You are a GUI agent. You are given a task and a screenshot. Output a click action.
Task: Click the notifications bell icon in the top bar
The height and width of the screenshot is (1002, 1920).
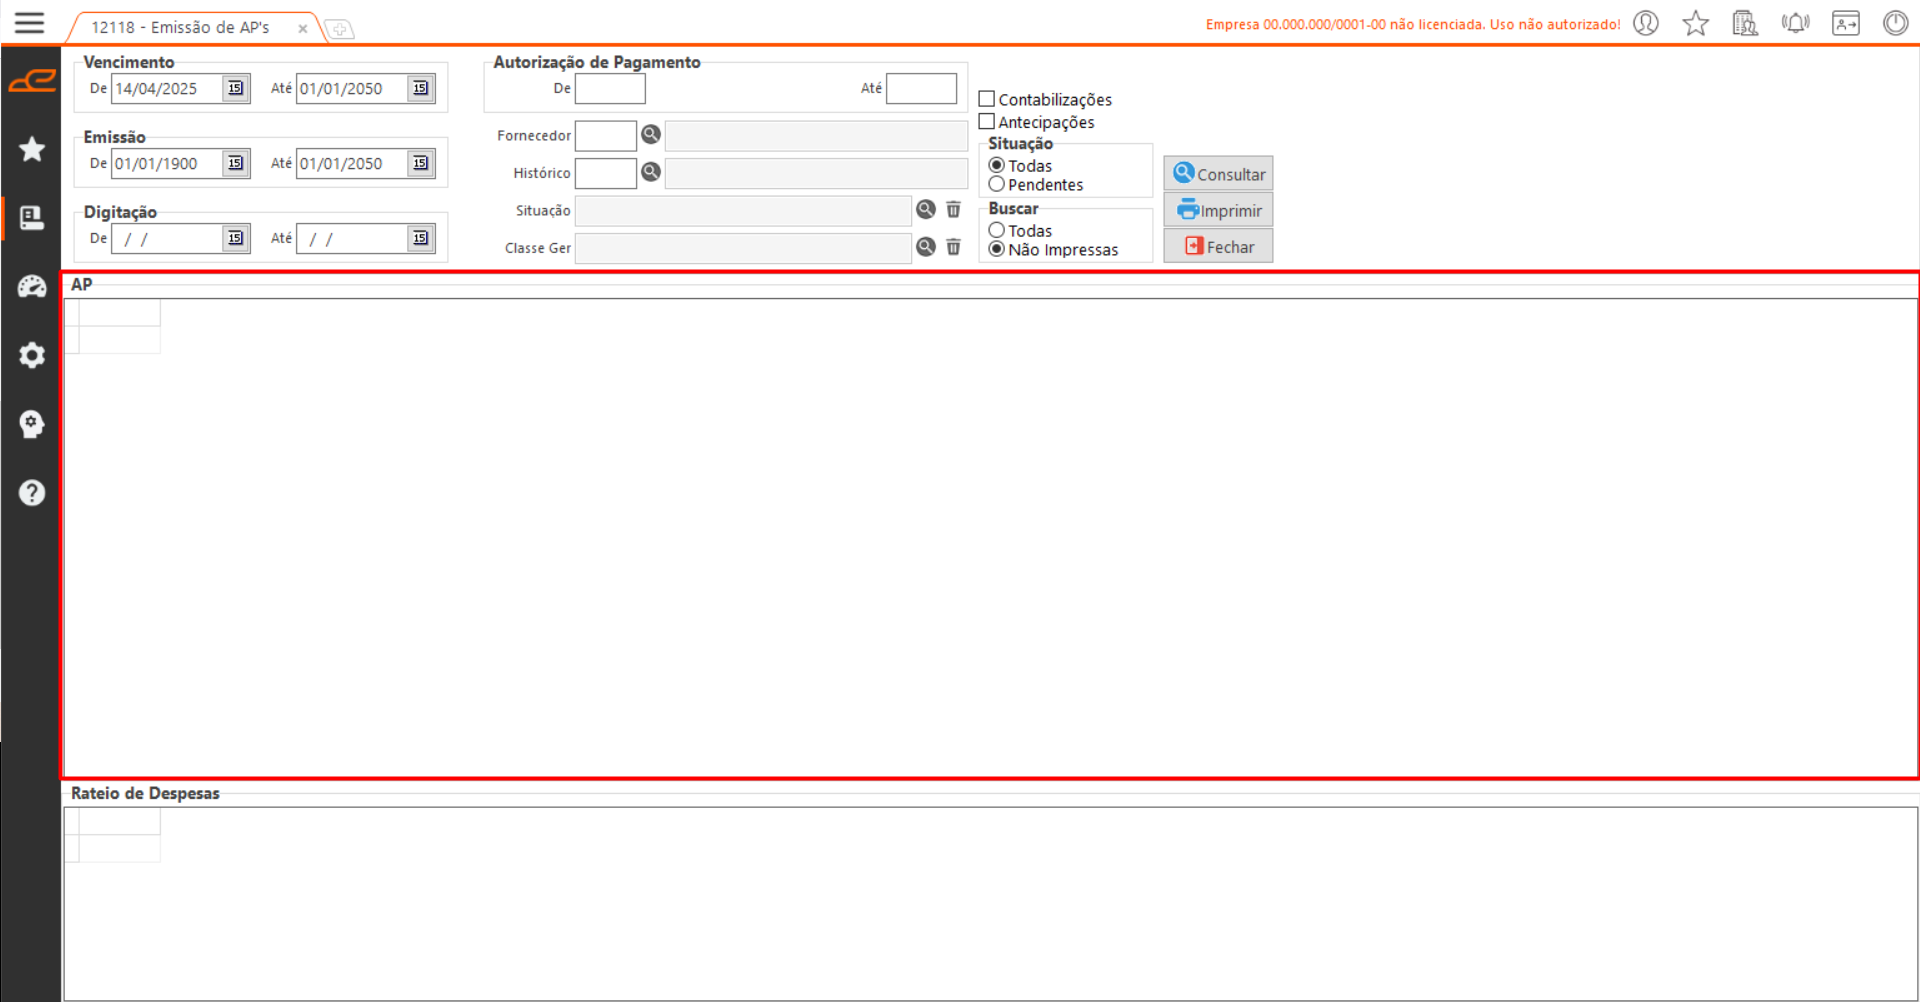1795,23
